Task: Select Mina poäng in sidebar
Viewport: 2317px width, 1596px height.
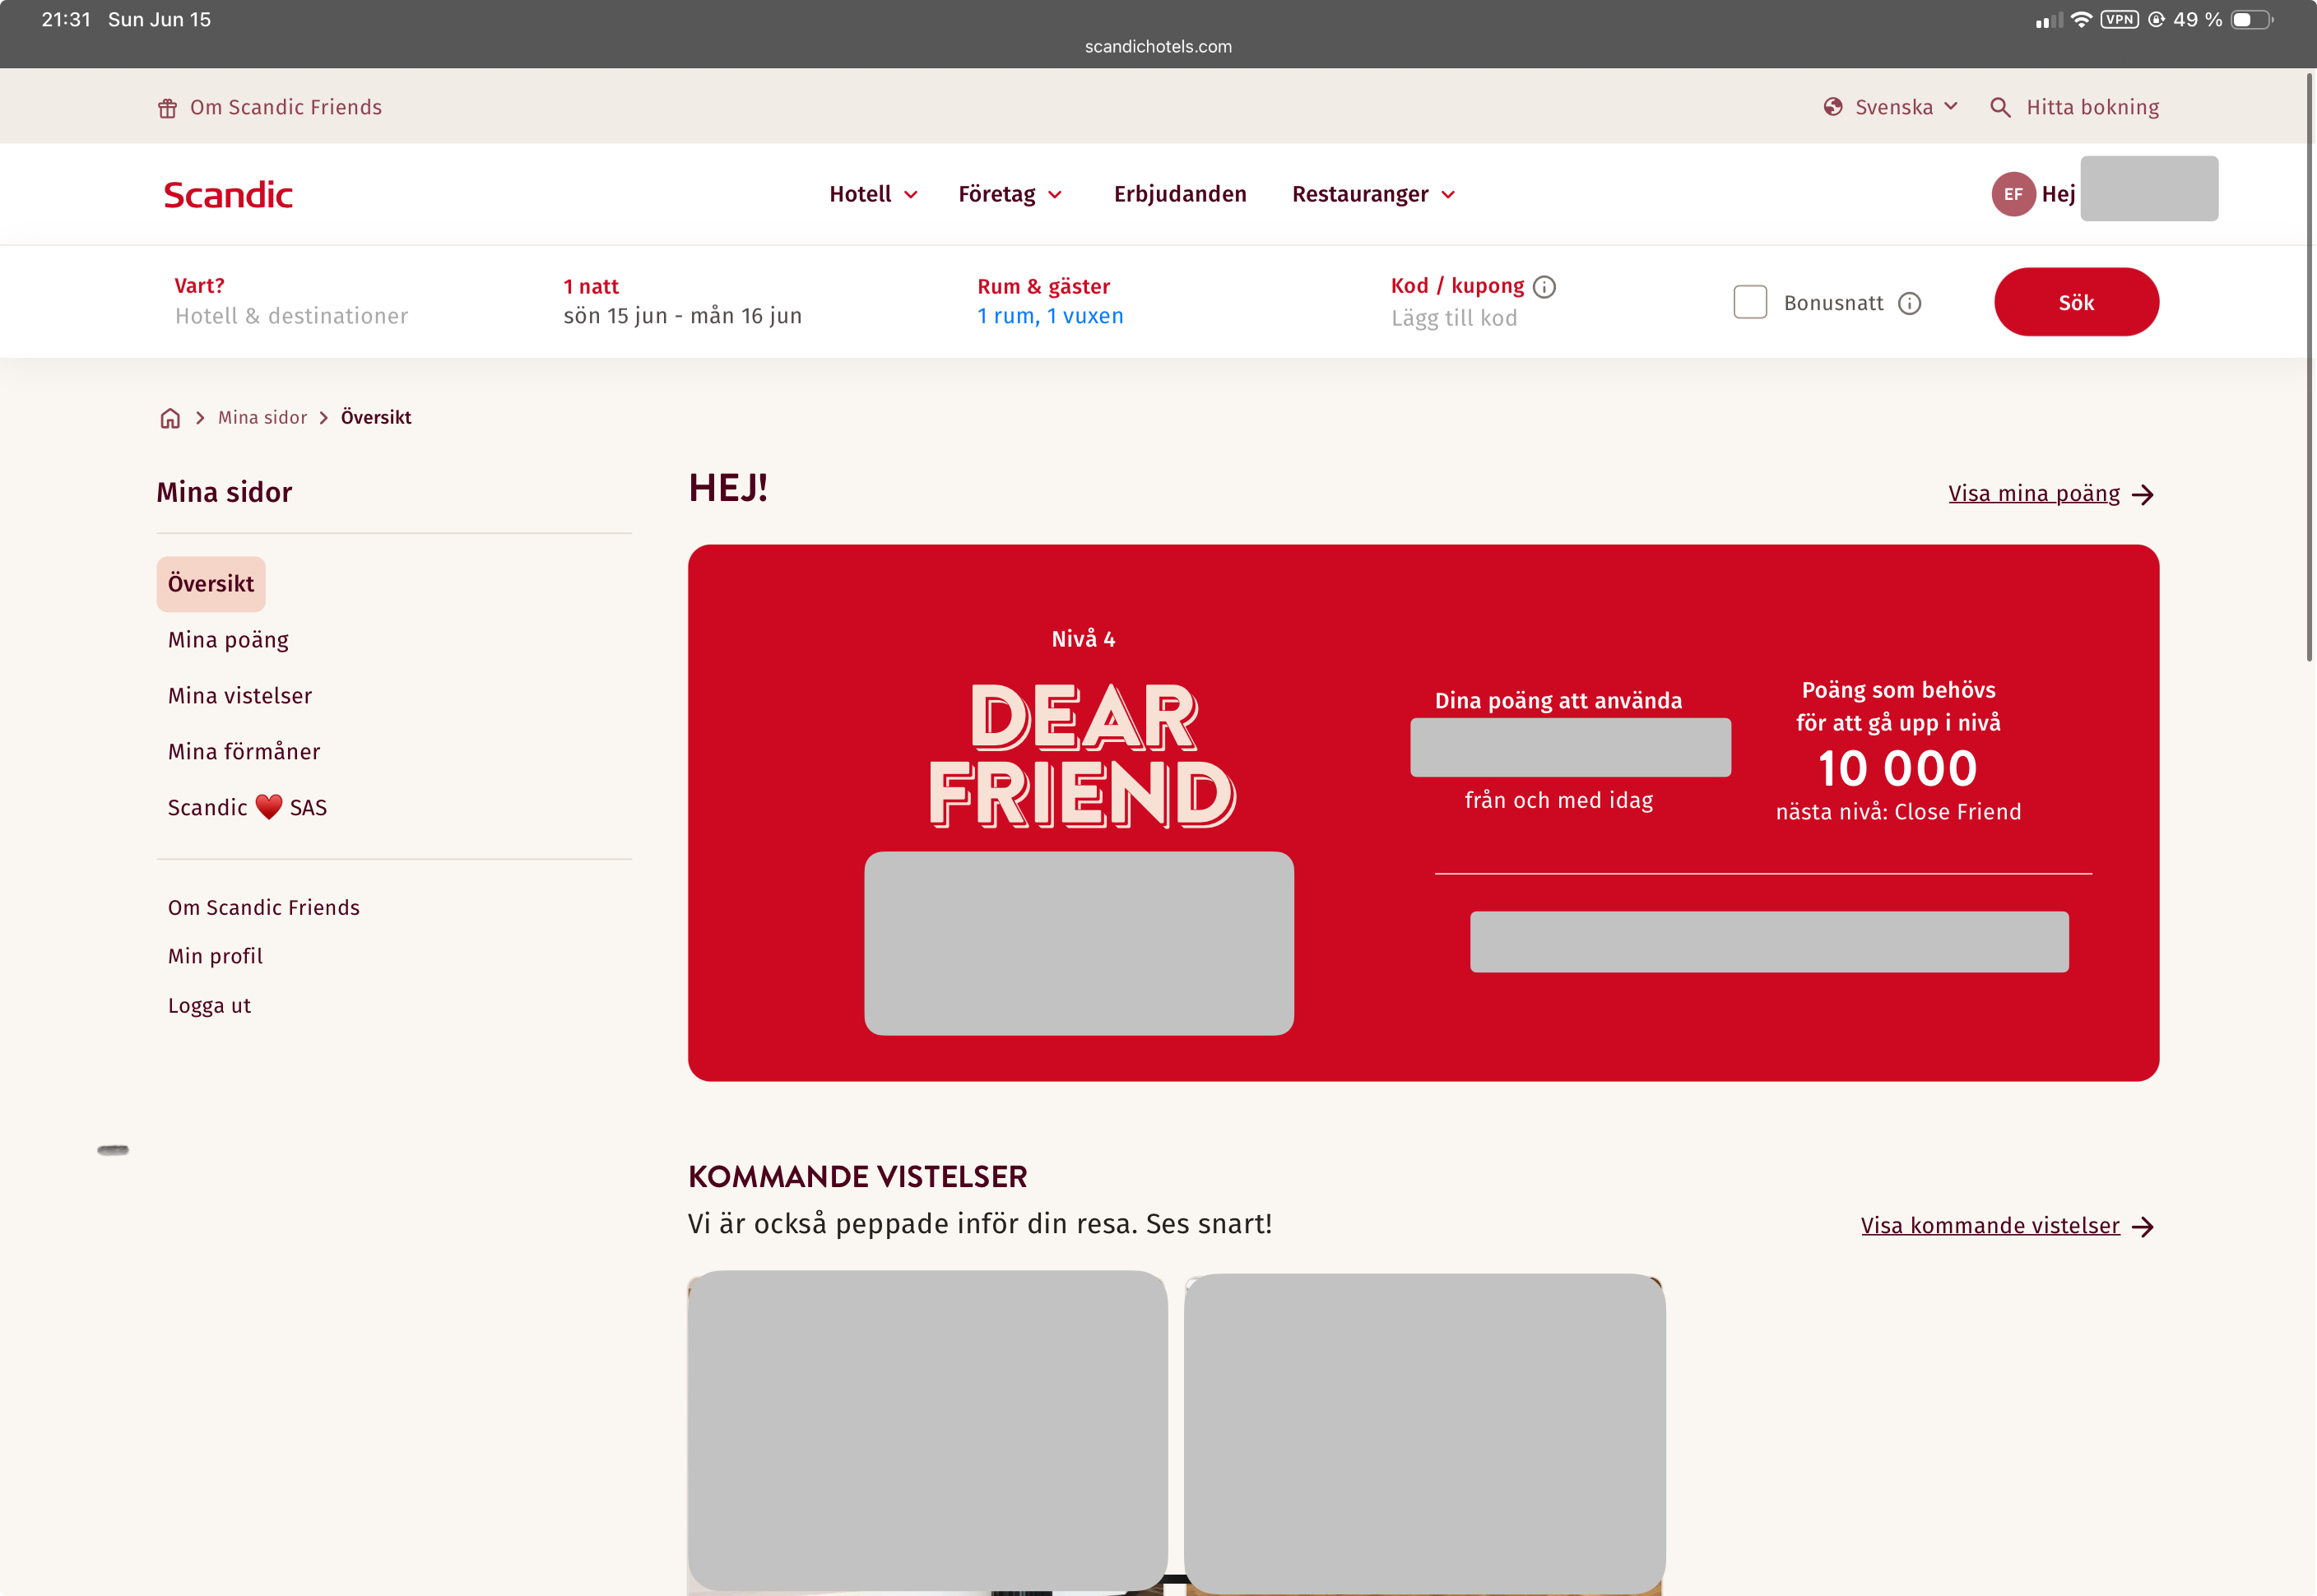Action: click(228, 640)
